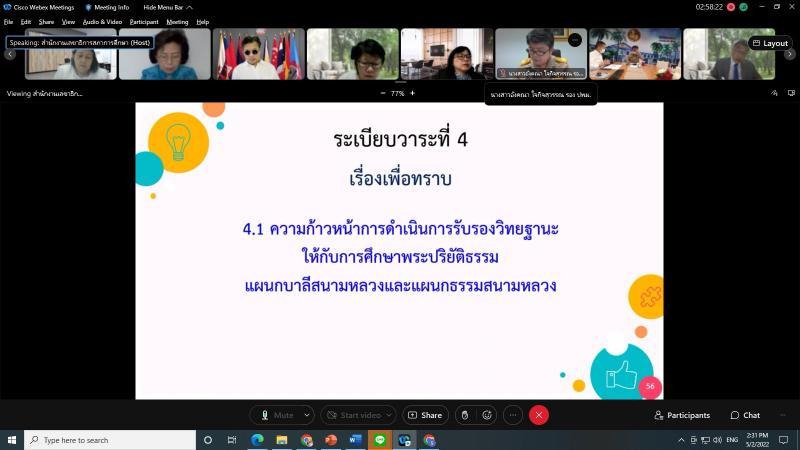Open the Layout options
The image size is (800, 450).
point(770,43)
